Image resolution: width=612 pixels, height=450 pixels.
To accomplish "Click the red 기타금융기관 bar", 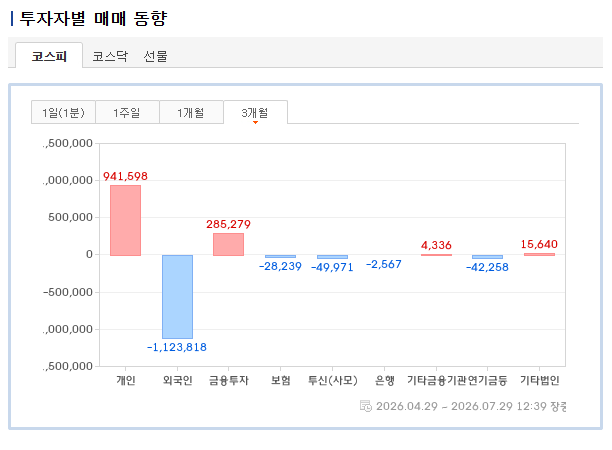I will [436, 255].
